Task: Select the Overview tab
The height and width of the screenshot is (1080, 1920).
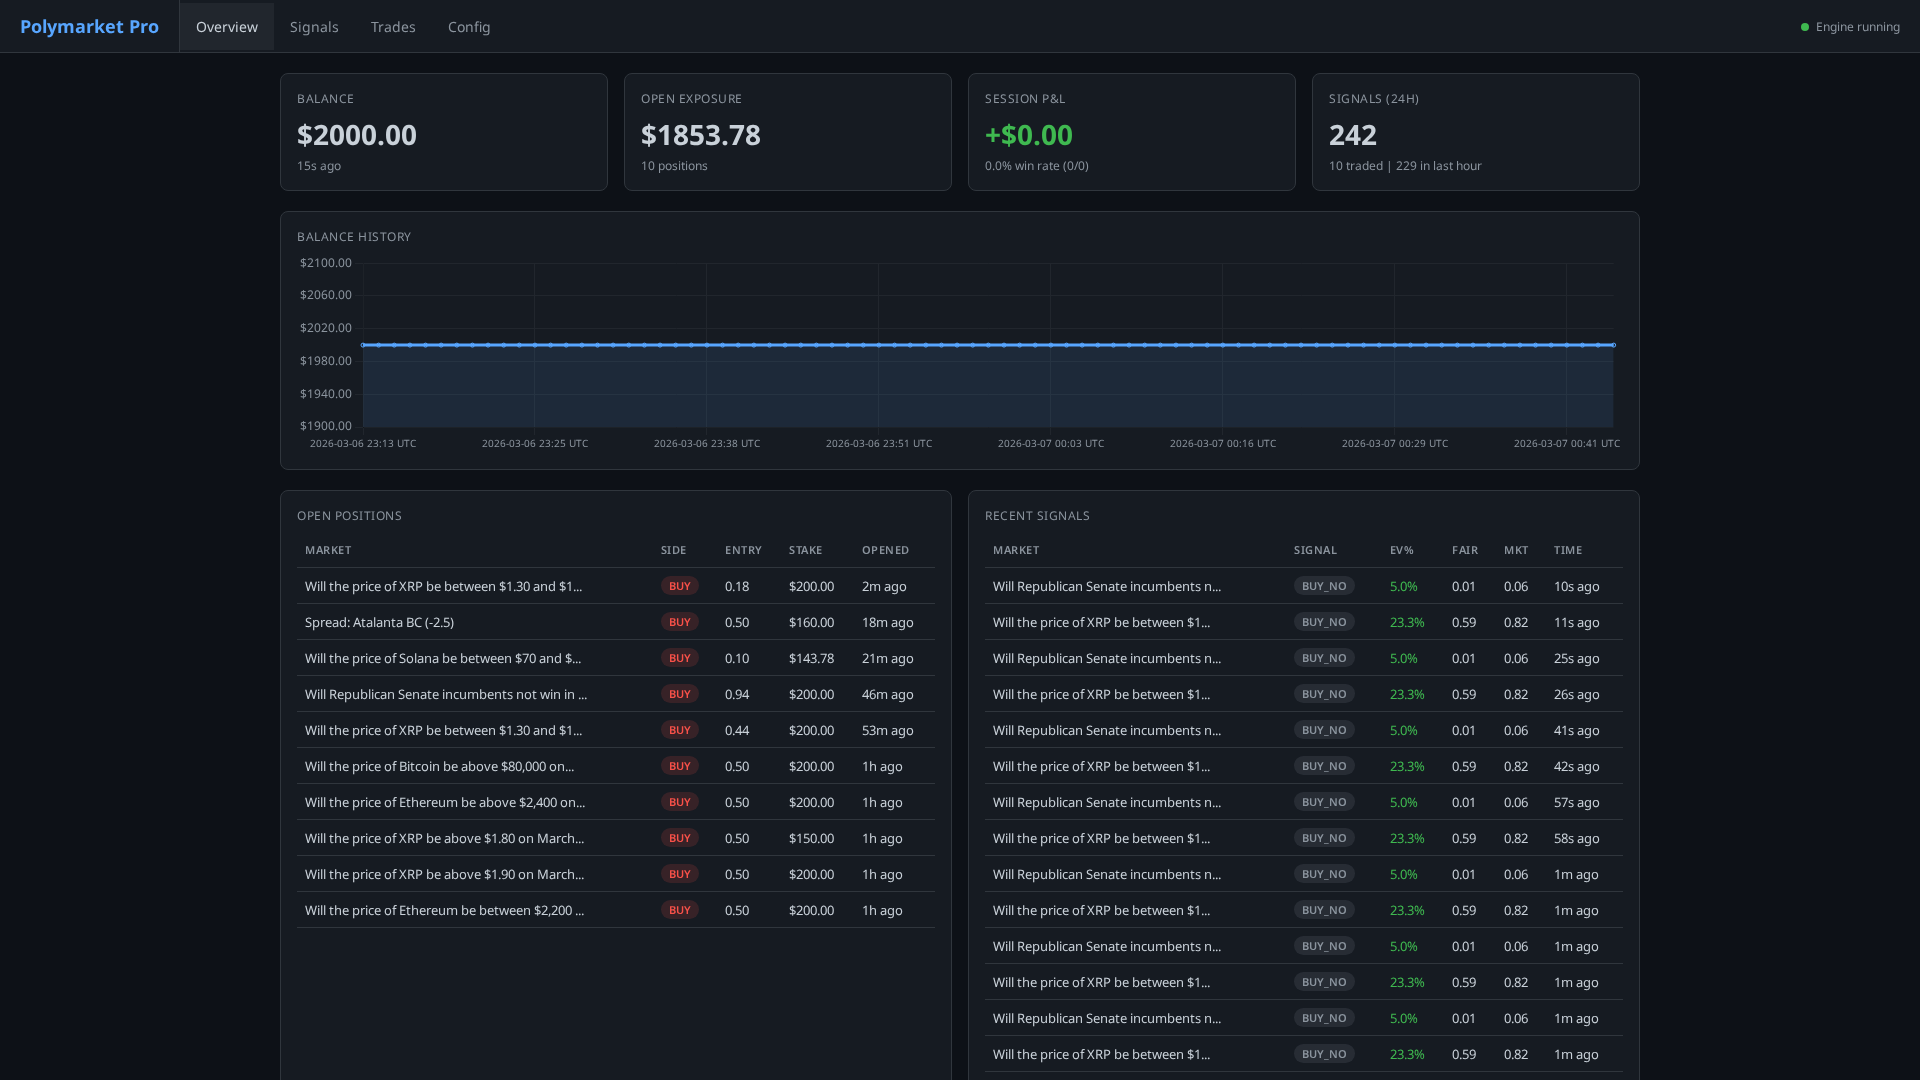Action: pos(226,26)
